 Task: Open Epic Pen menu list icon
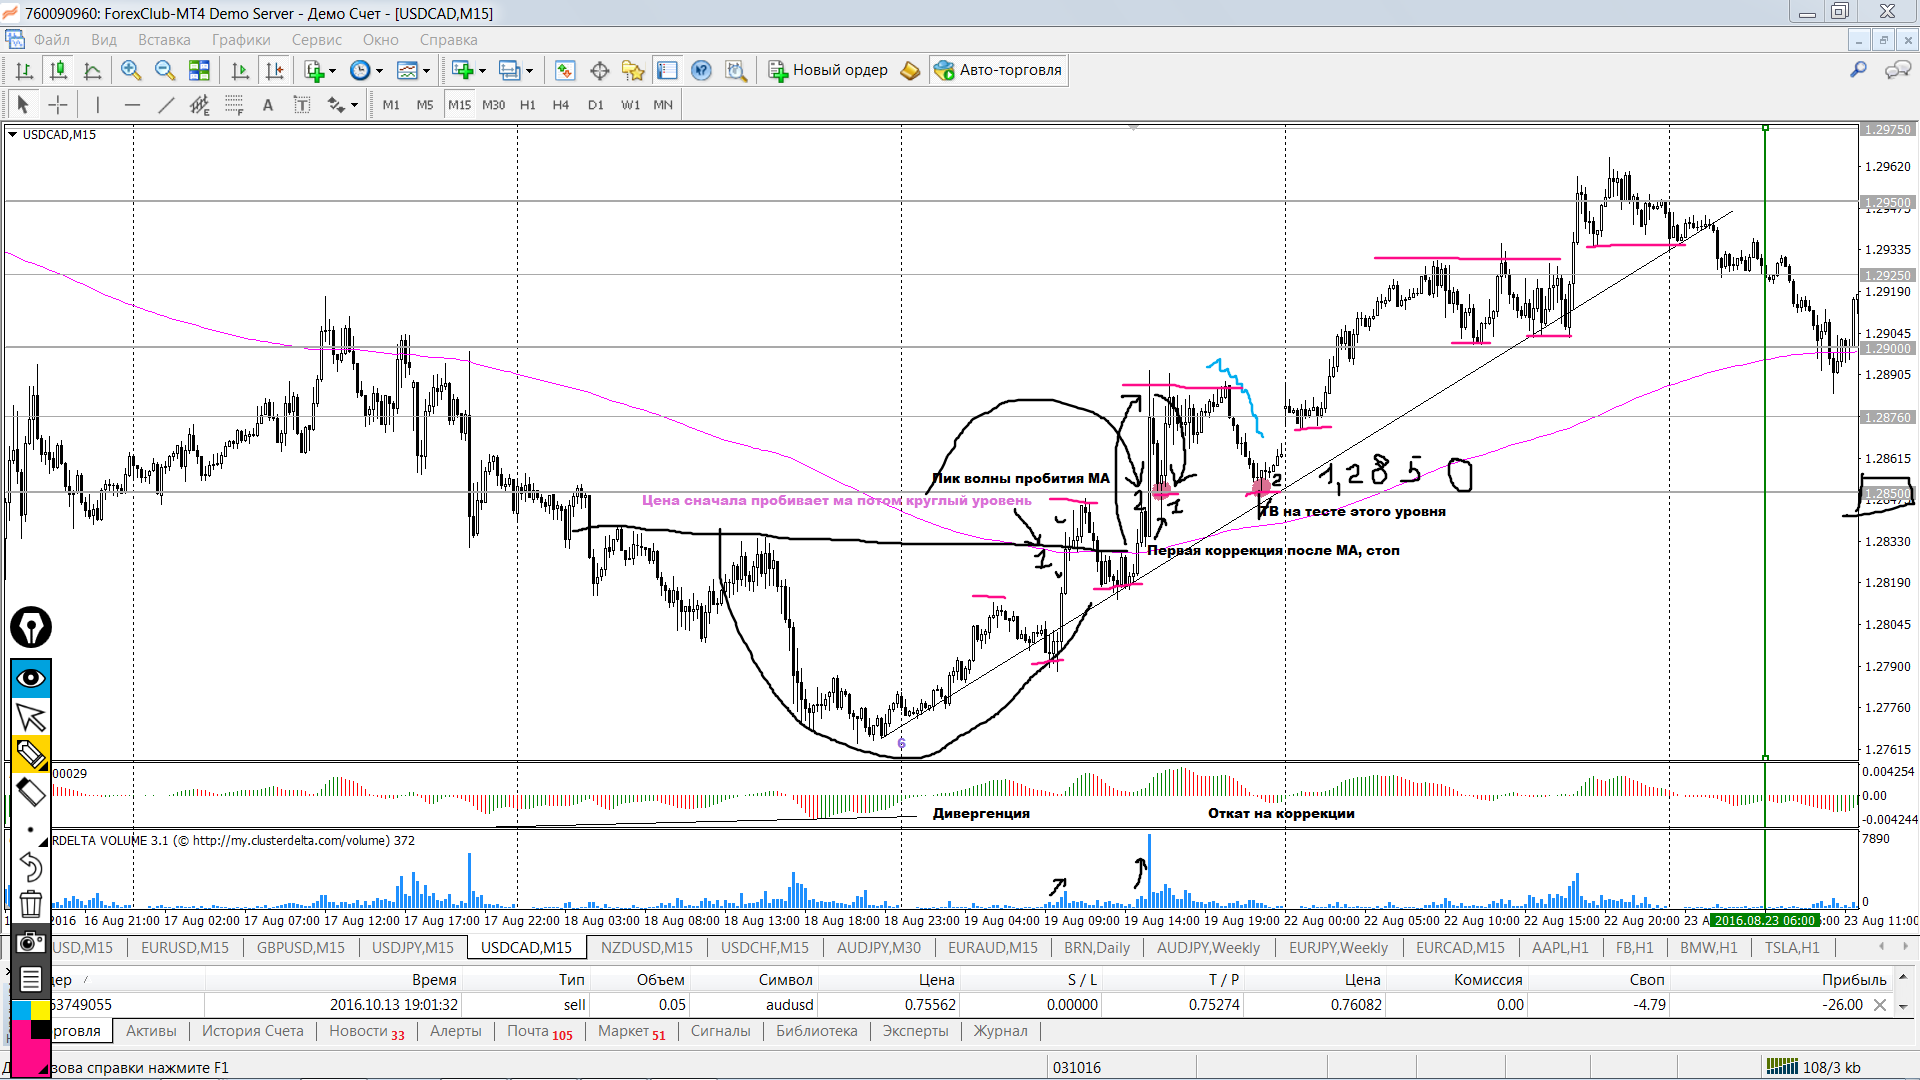[31, 979]
